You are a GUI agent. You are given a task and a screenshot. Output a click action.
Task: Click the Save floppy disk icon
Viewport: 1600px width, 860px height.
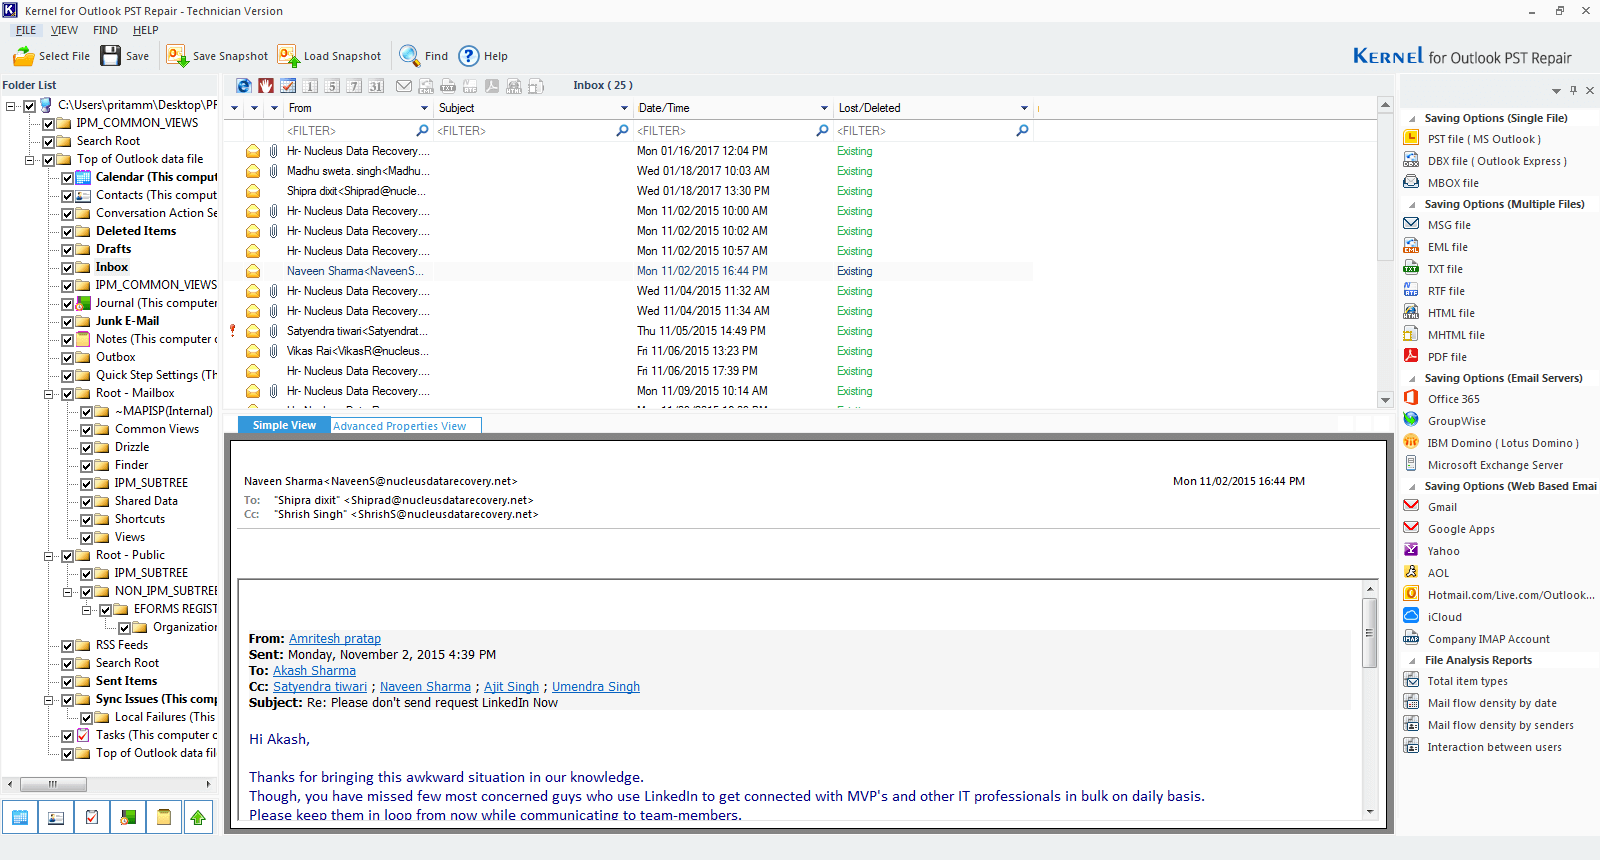point(111,56)
